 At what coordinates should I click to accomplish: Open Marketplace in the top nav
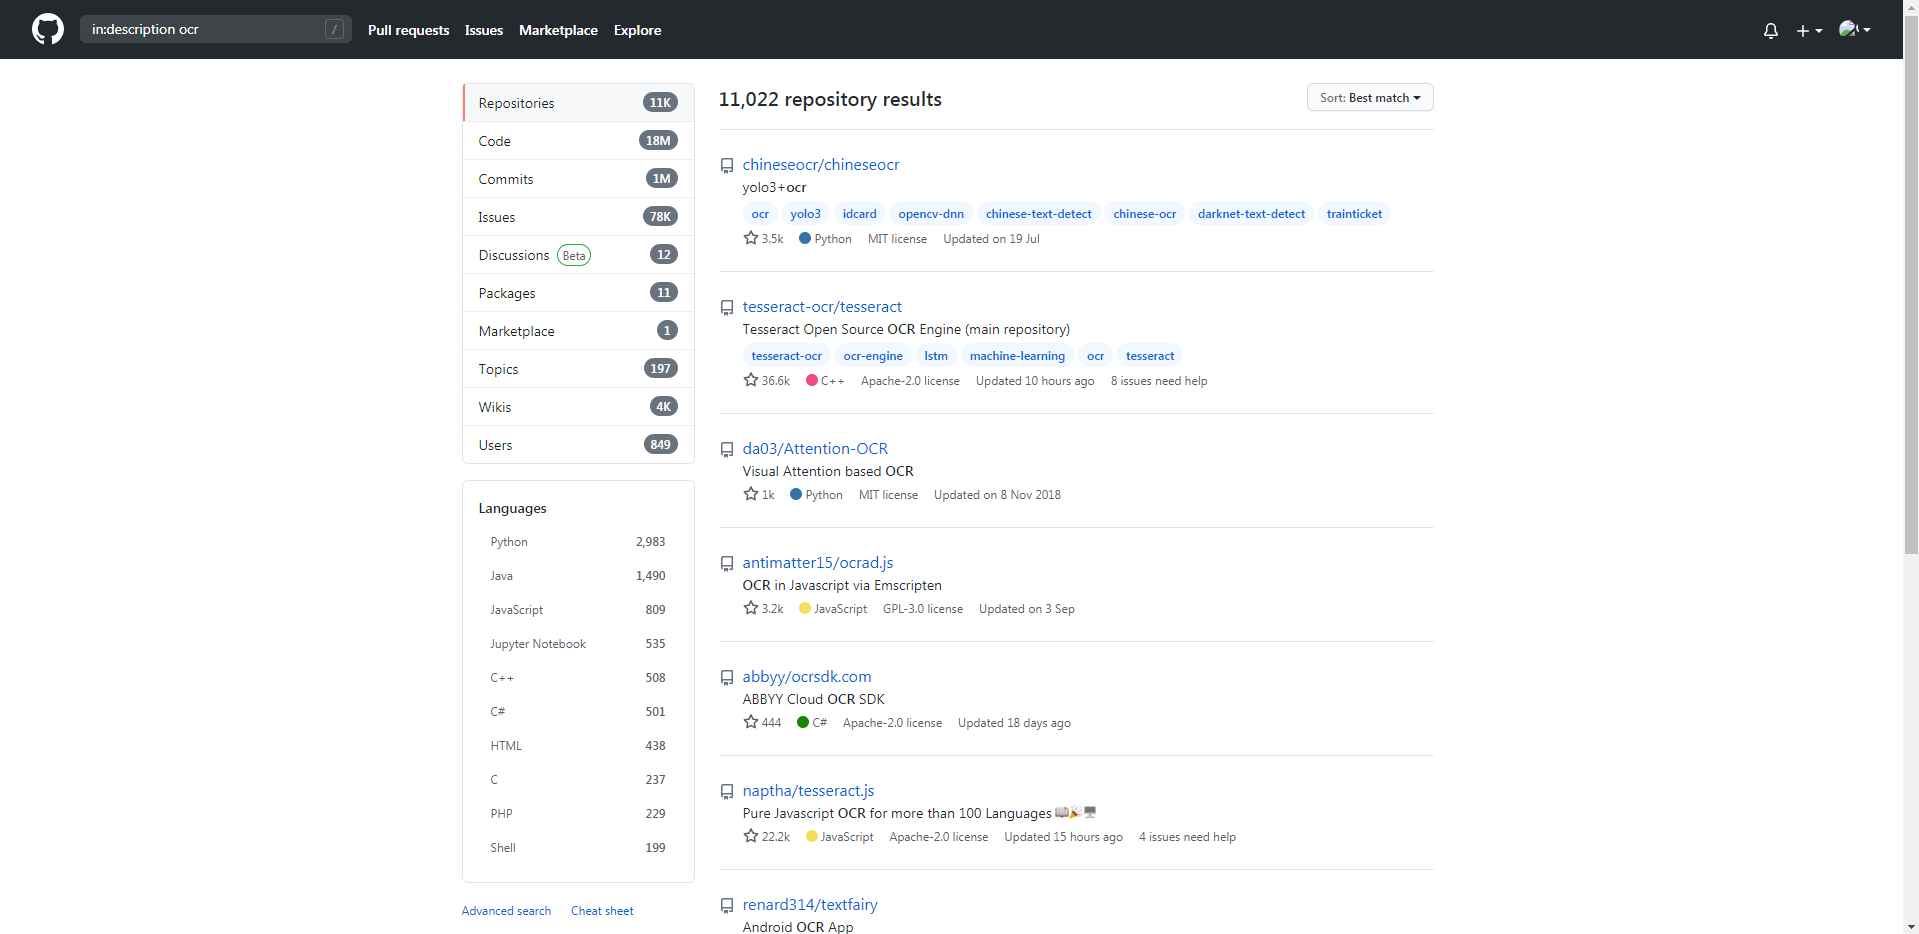pos(558,30)
